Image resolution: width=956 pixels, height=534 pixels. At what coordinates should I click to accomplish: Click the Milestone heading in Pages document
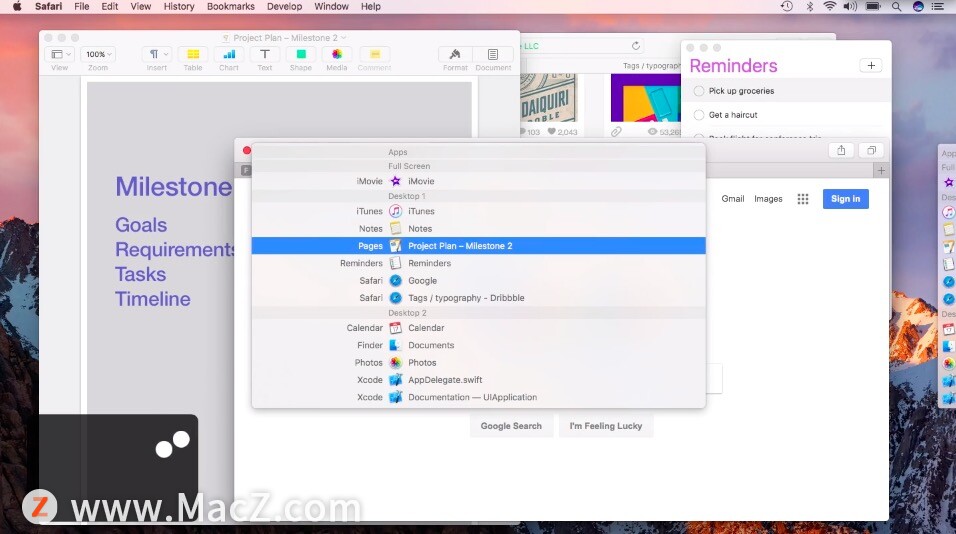174,187
